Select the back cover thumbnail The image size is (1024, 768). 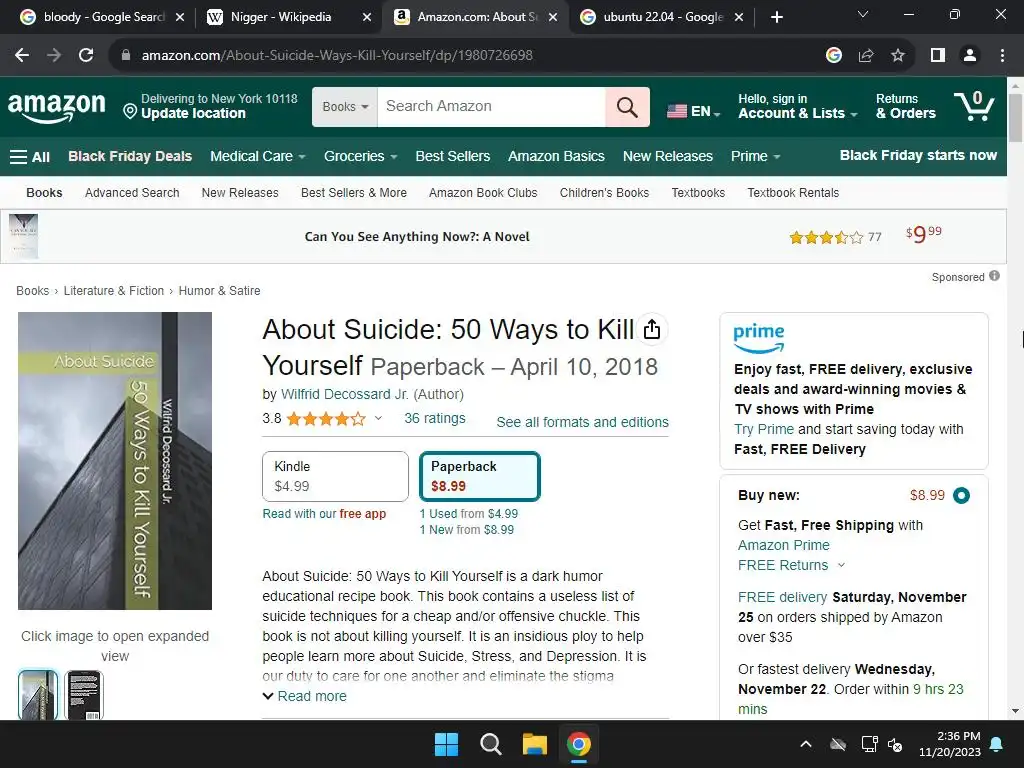point(84,695)
